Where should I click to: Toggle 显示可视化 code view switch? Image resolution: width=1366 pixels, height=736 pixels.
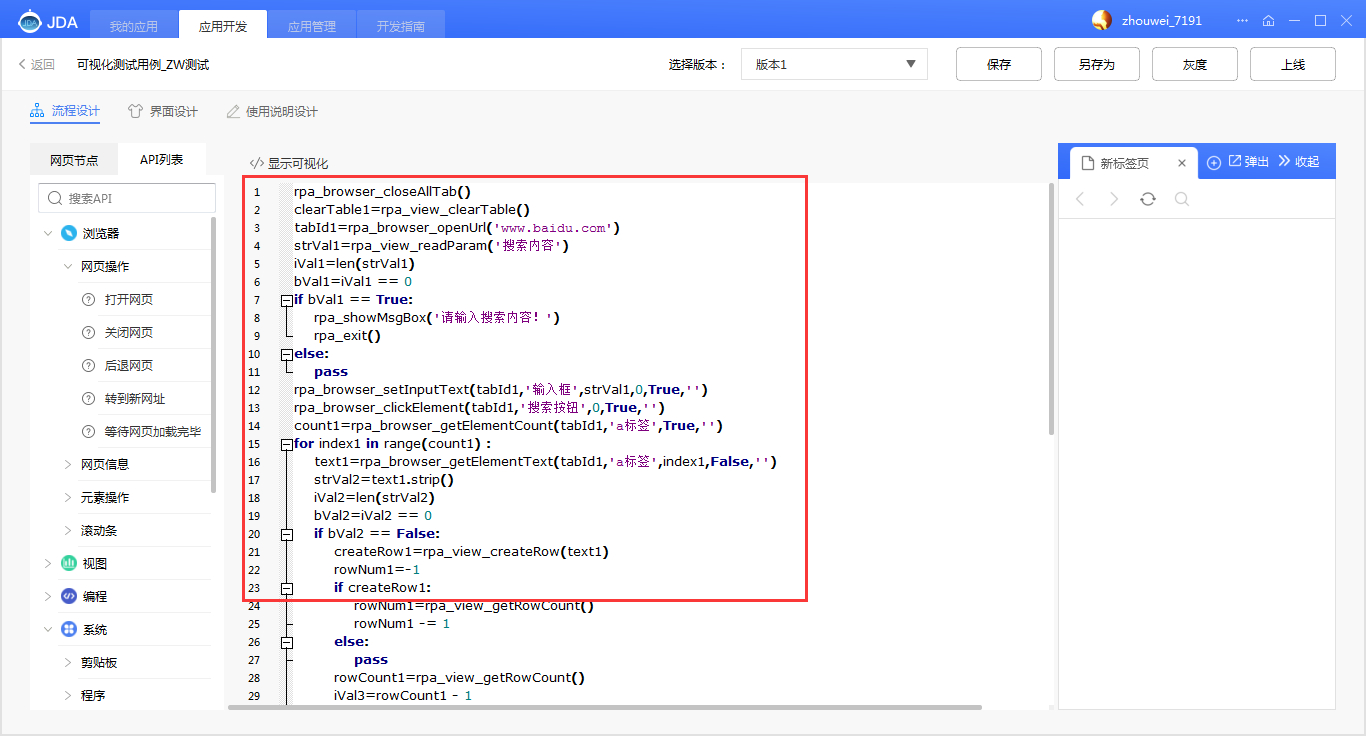(x=289, y=163)
